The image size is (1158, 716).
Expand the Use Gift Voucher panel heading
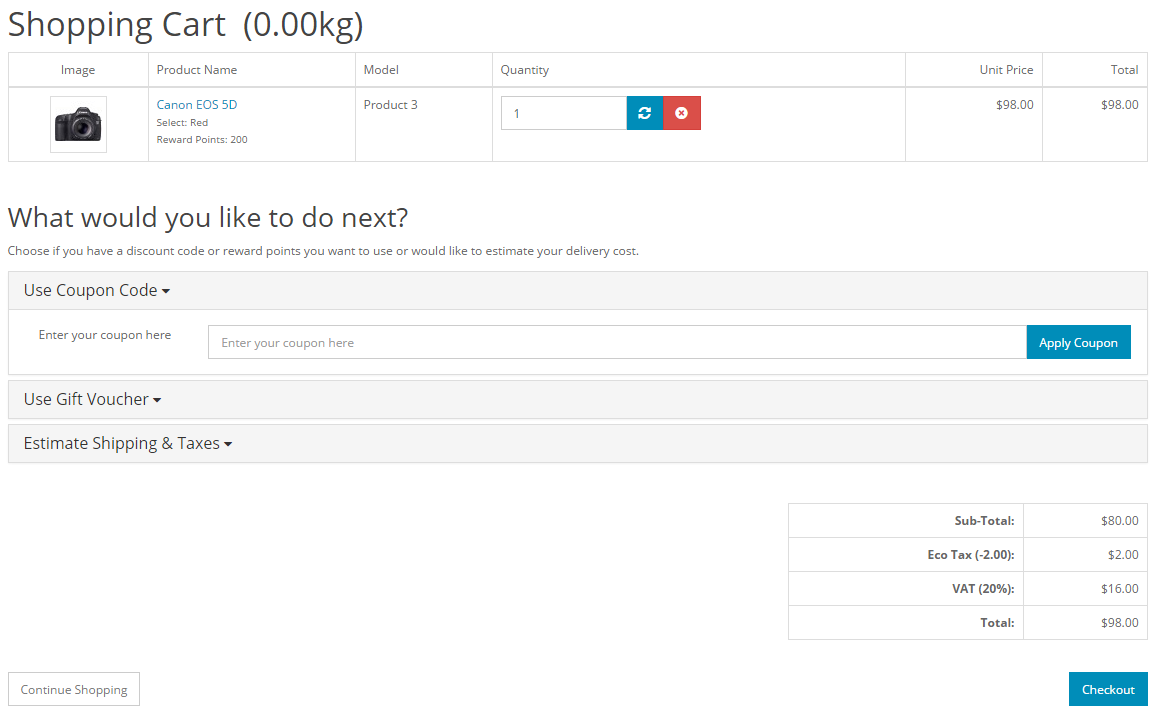(x=86, y=399)
